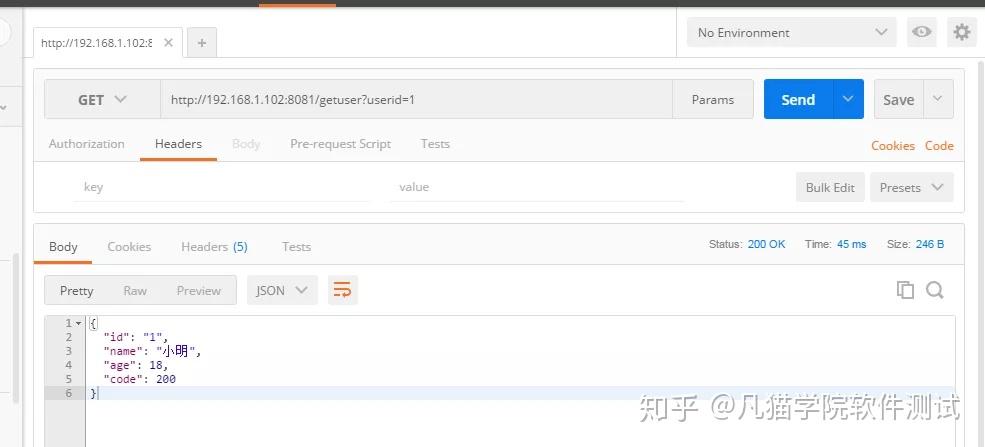Open the Code generation link
Viewport: 985px width, 447px height.
939,146
